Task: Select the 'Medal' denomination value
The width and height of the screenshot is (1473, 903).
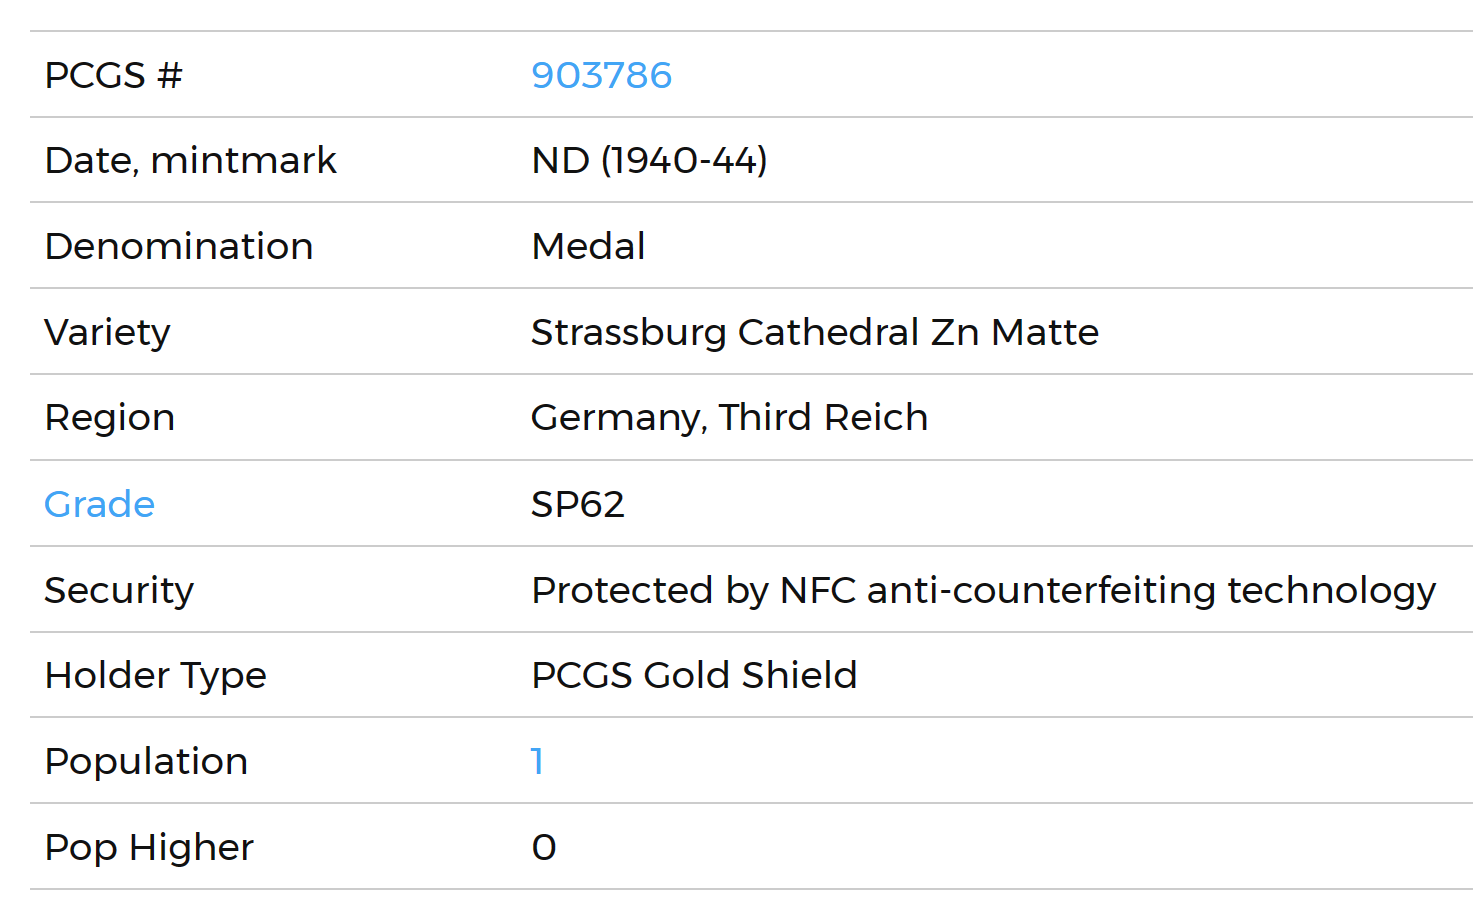Action: pyautogui.click(x=588, y=246)
